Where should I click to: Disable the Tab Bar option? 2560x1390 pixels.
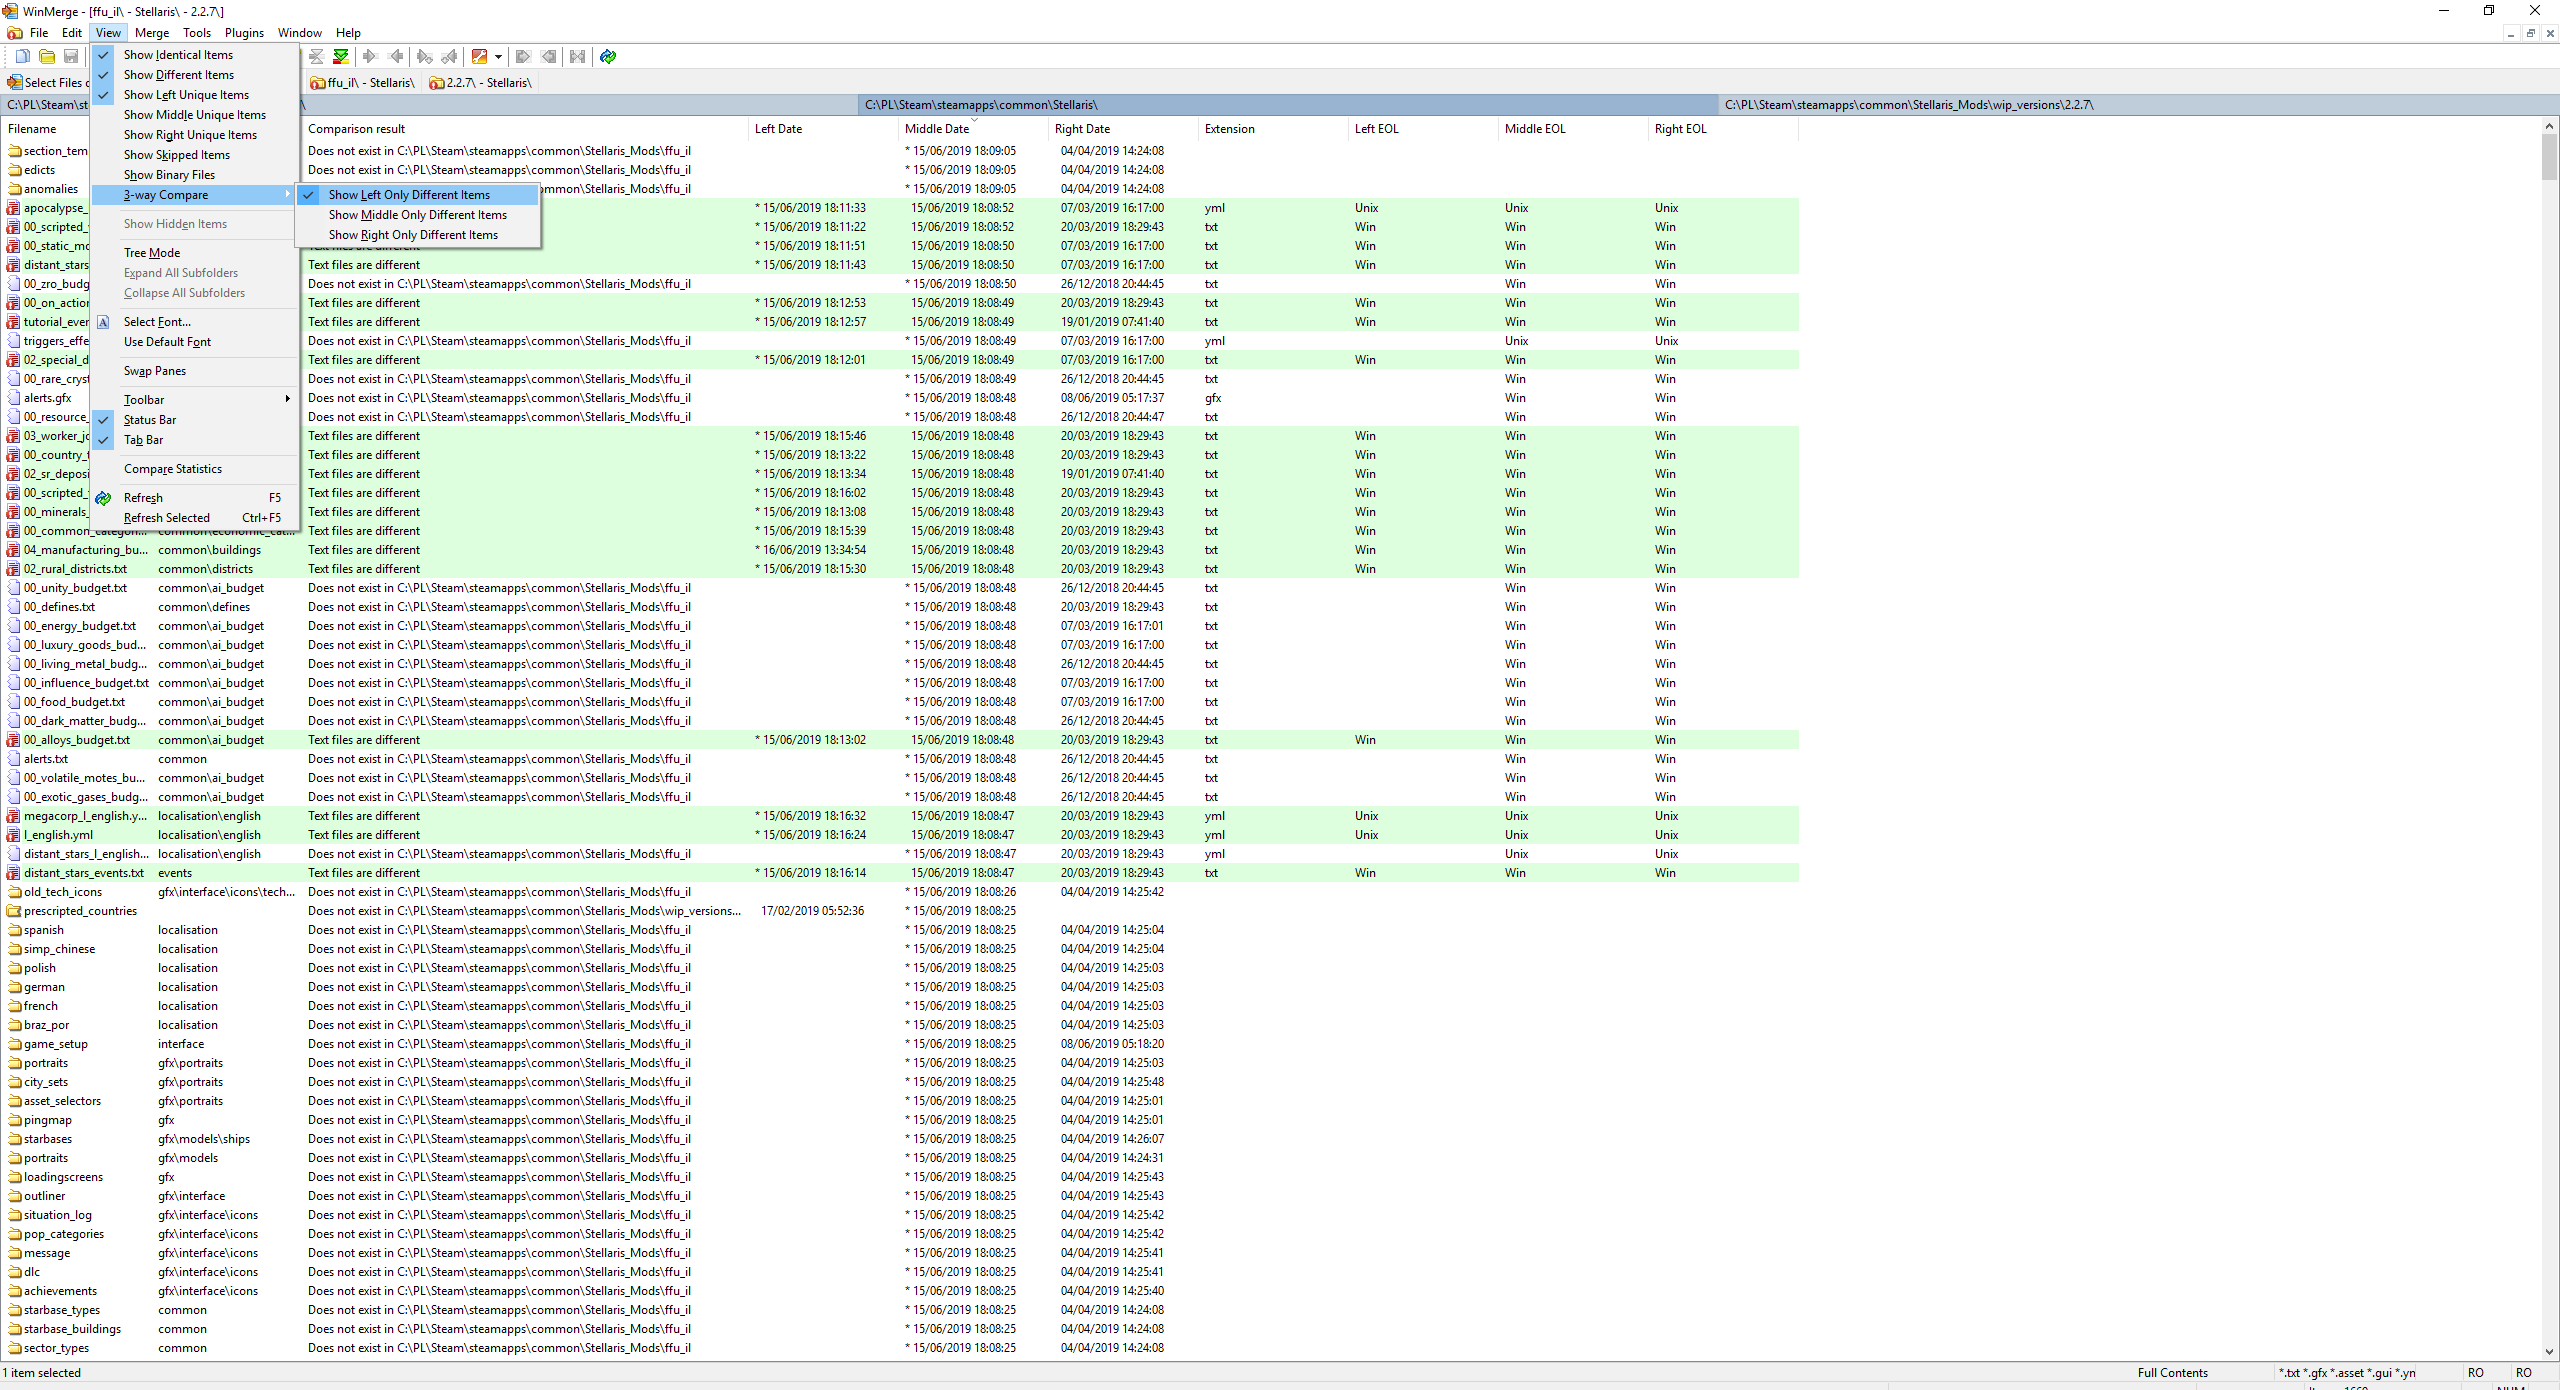point(146,440)
